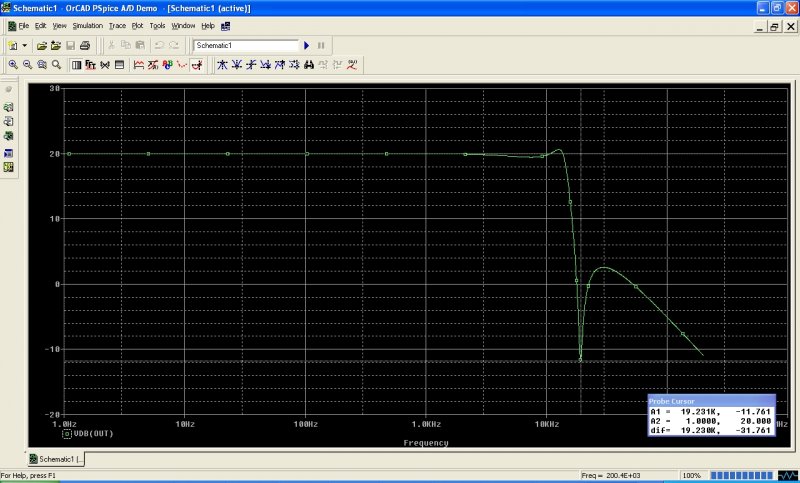
Task: Click the Text Label ABC icon
Action: pyautogui.click(x=167, y=65)
